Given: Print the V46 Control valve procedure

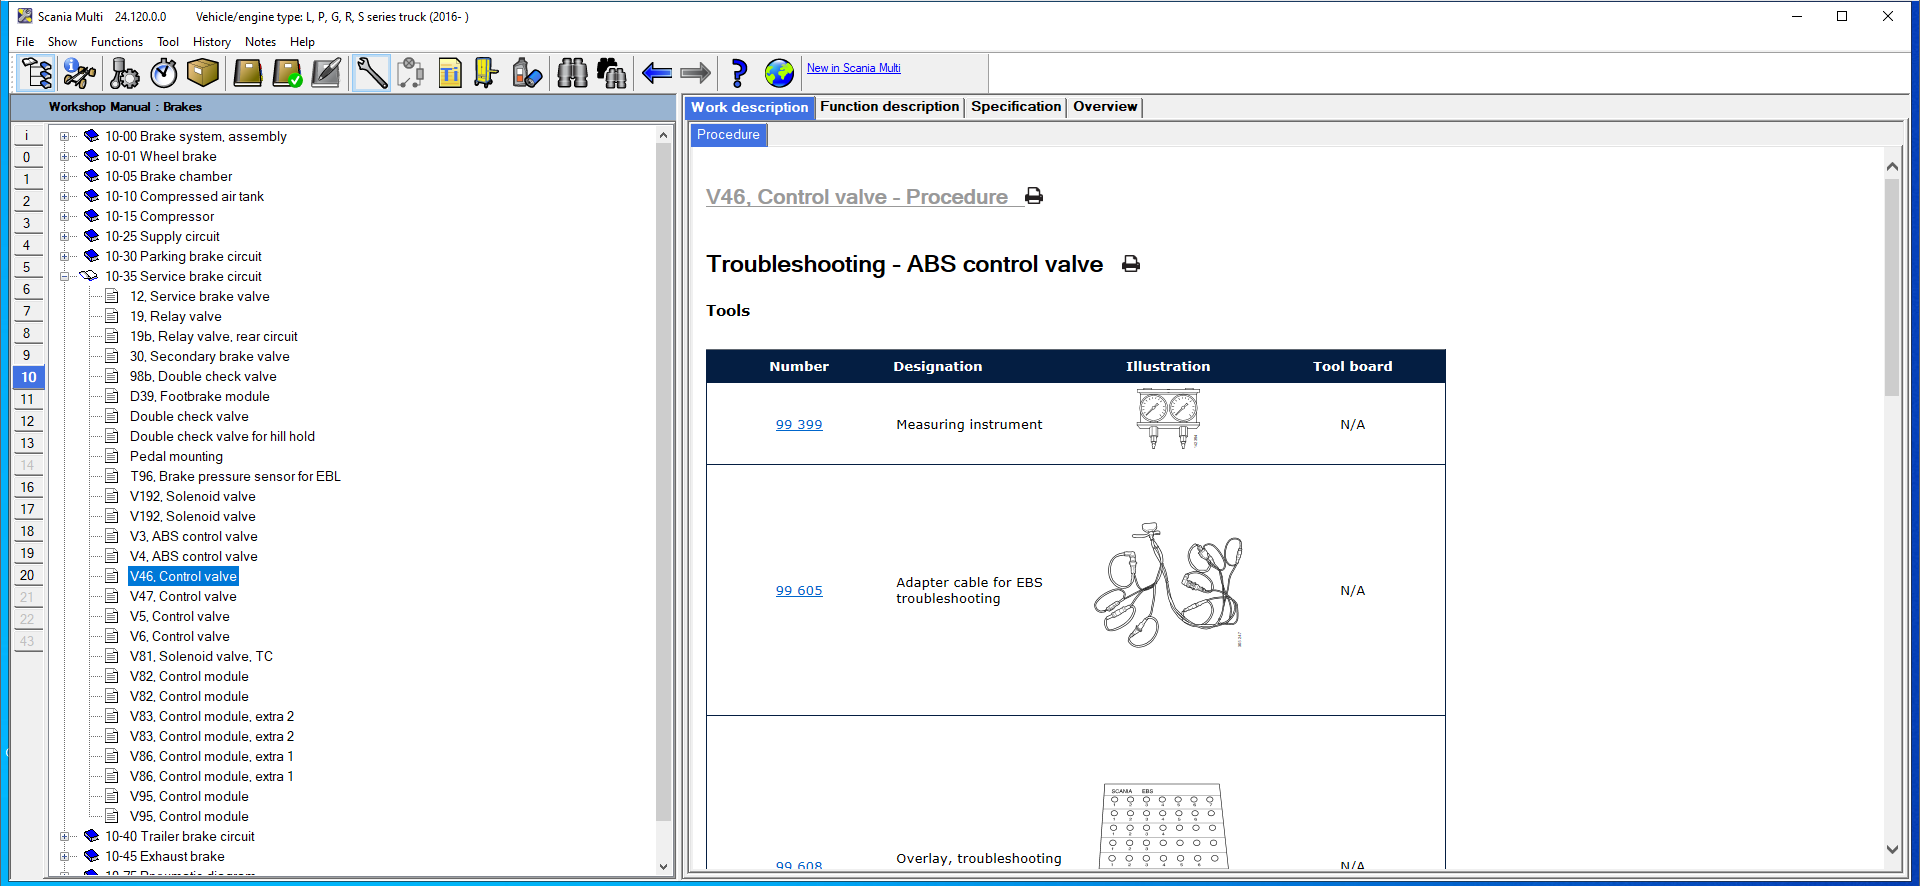Looking at the screenshot, I should coord(1034,196).
